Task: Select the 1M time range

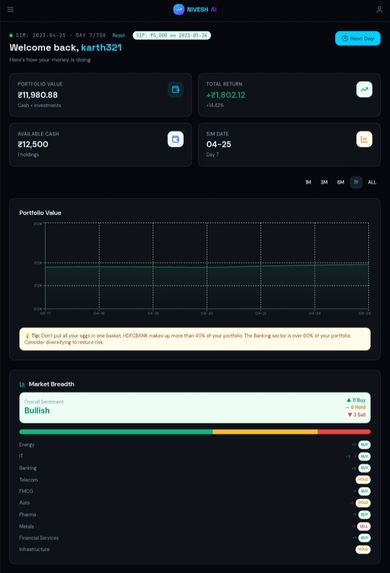Action: click(x=308, y=182)
